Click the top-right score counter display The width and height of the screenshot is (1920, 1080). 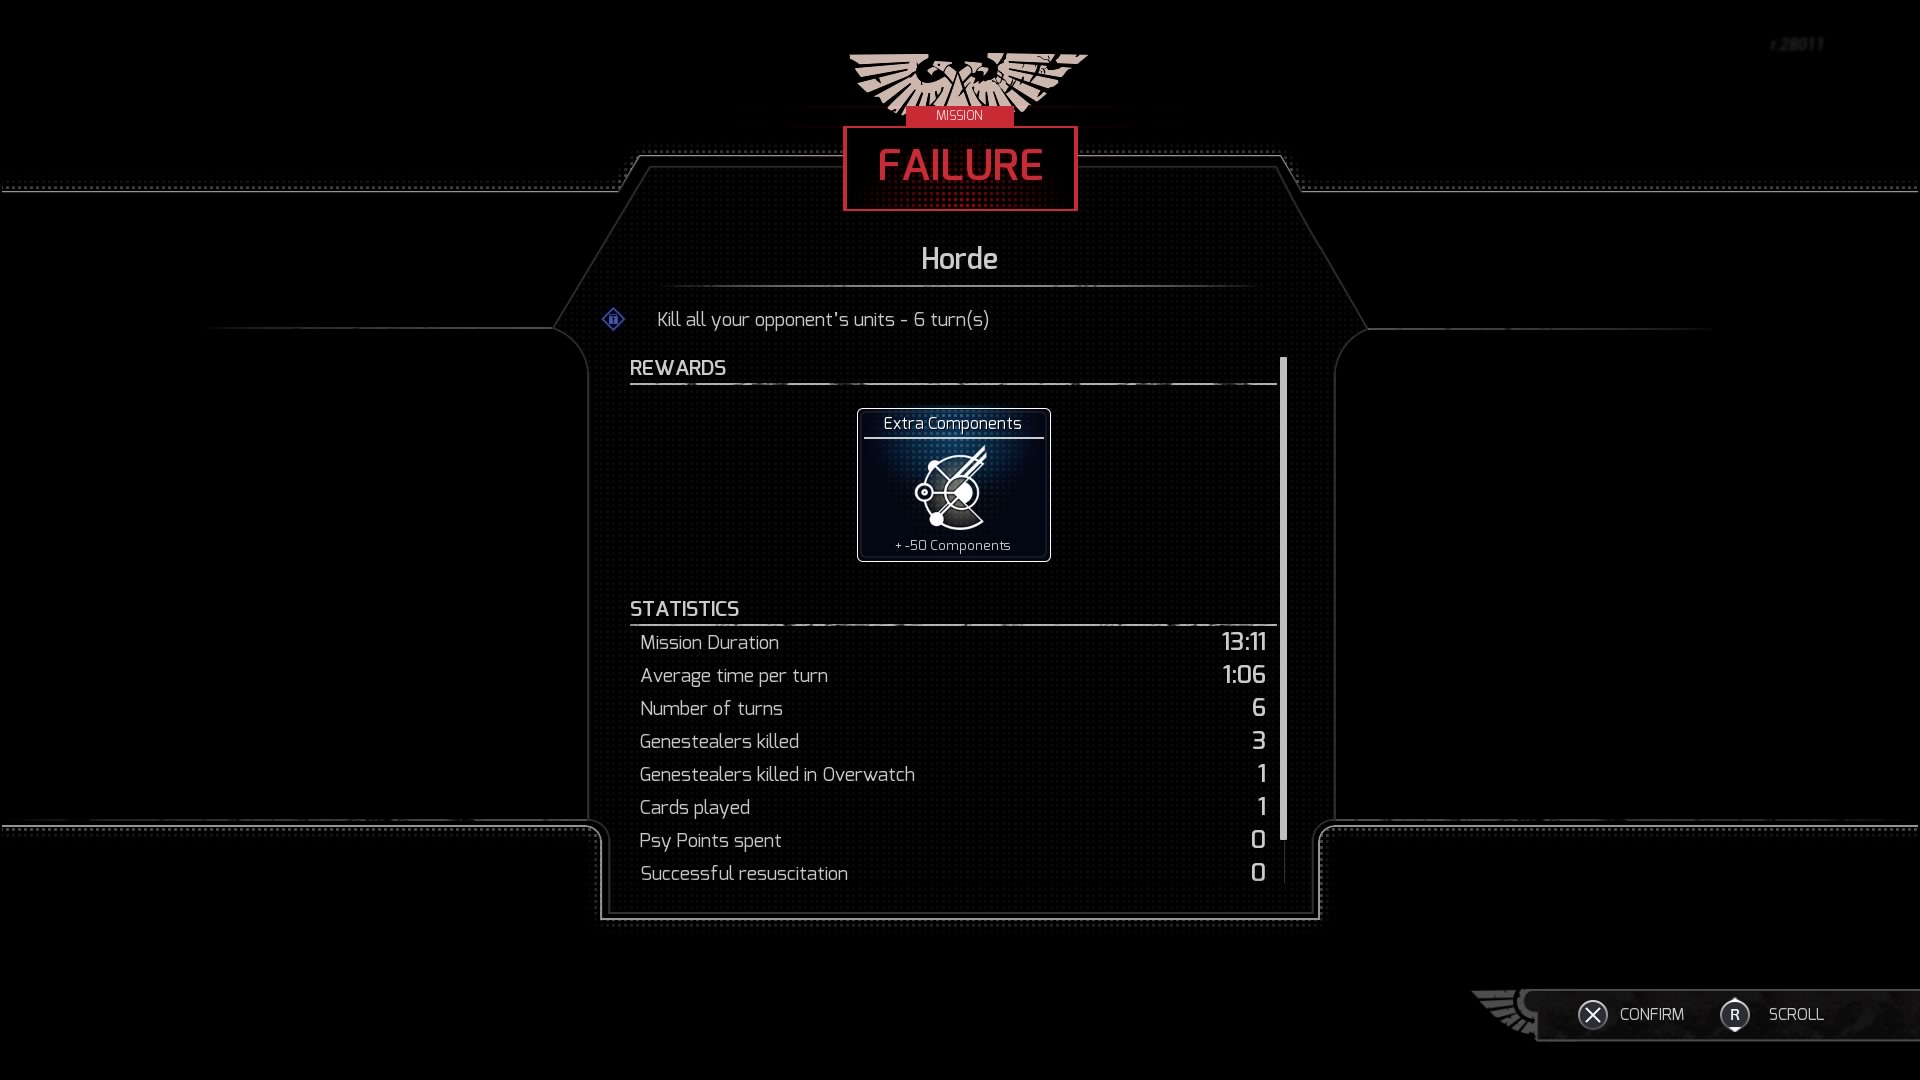coord(1796,44)
